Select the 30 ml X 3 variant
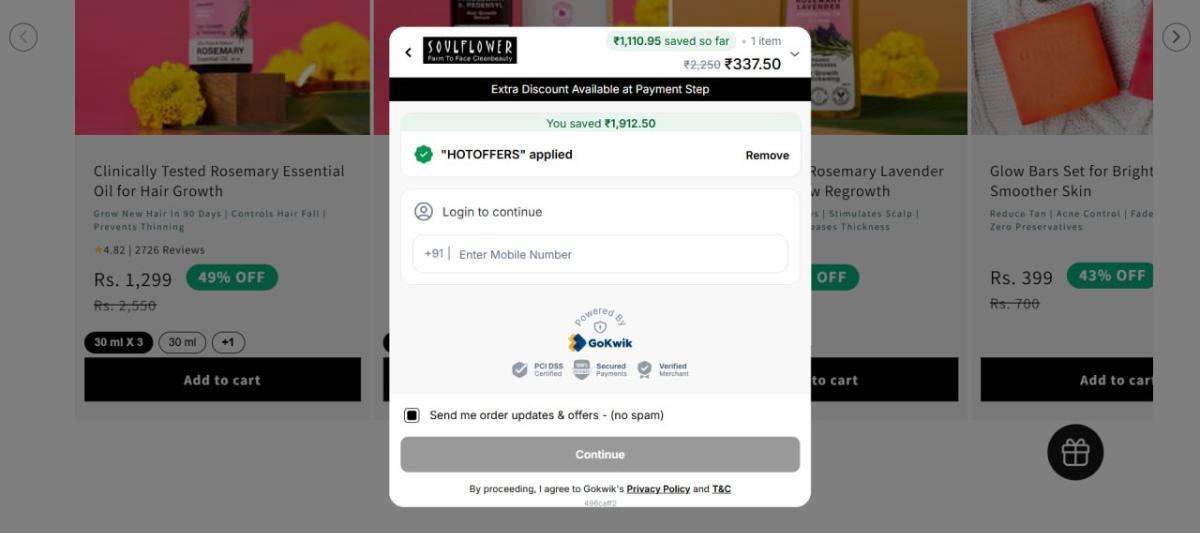1200x533 pixels. point(118,342)
